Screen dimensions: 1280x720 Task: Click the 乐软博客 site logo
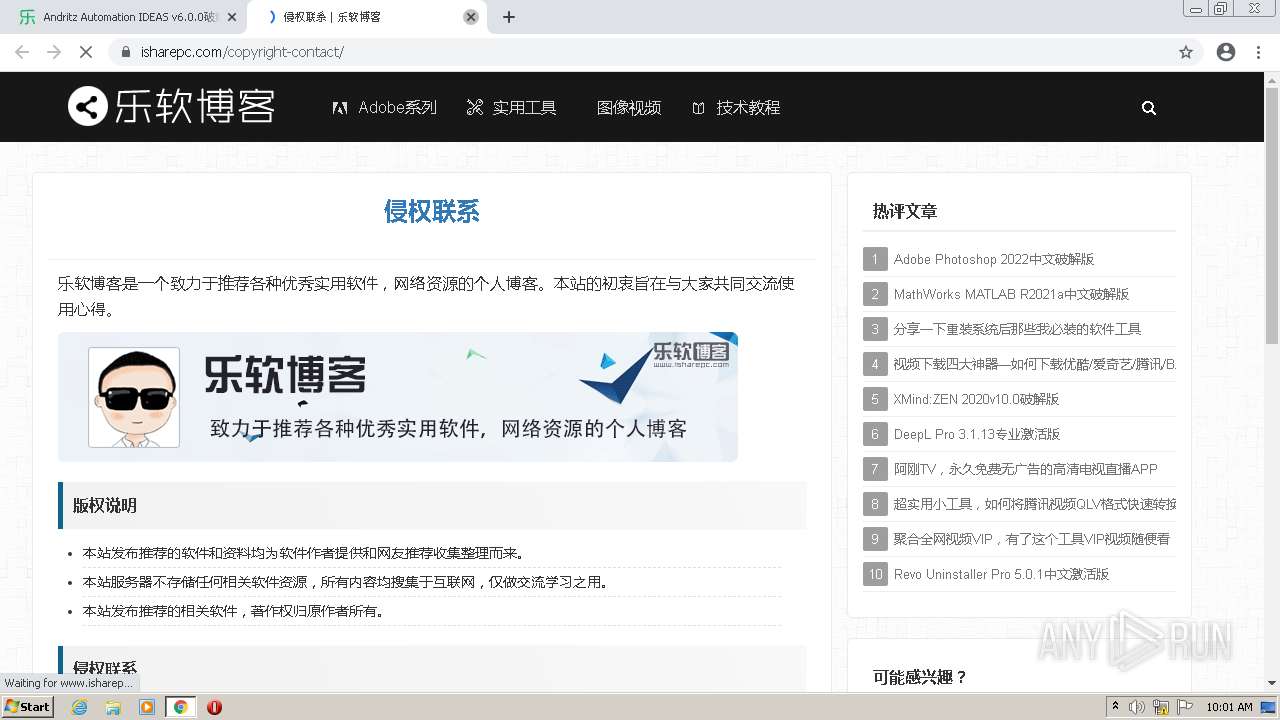(171, 106)
